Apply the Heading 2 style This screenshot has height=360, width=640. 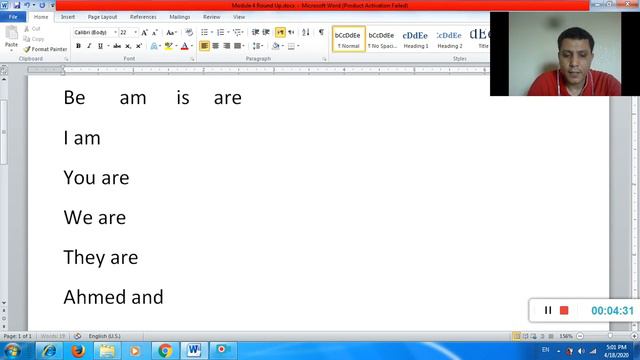449,39
